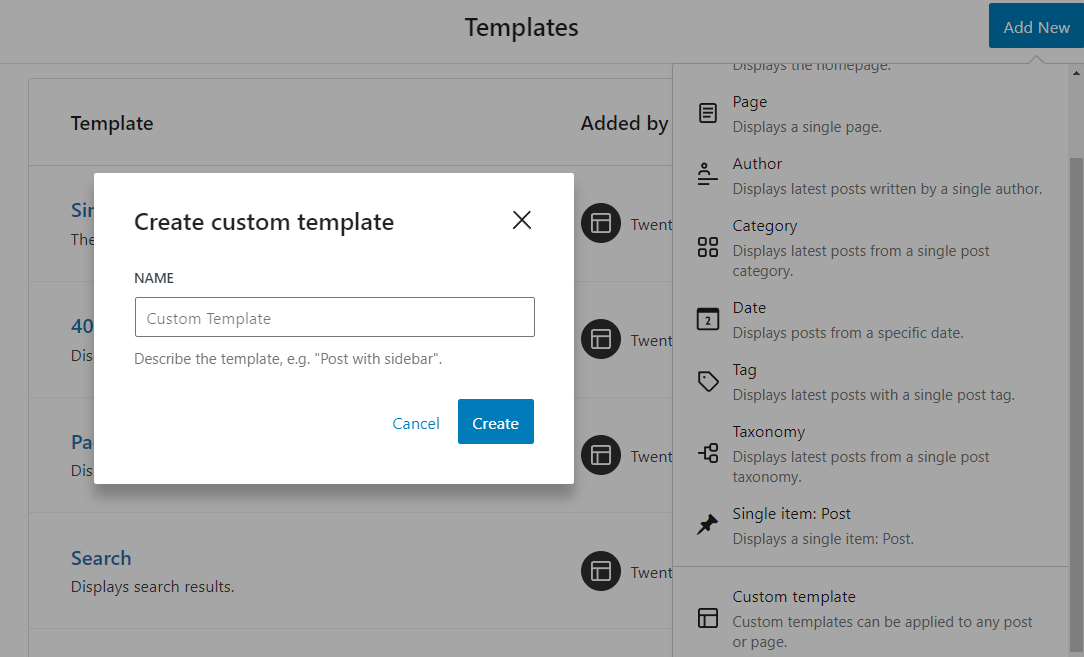Image resolution: width=1084 pixels, height=657 pixels.
Task: Choose Date from the template list
Action: pyautogui.click(x=749, y=307)
